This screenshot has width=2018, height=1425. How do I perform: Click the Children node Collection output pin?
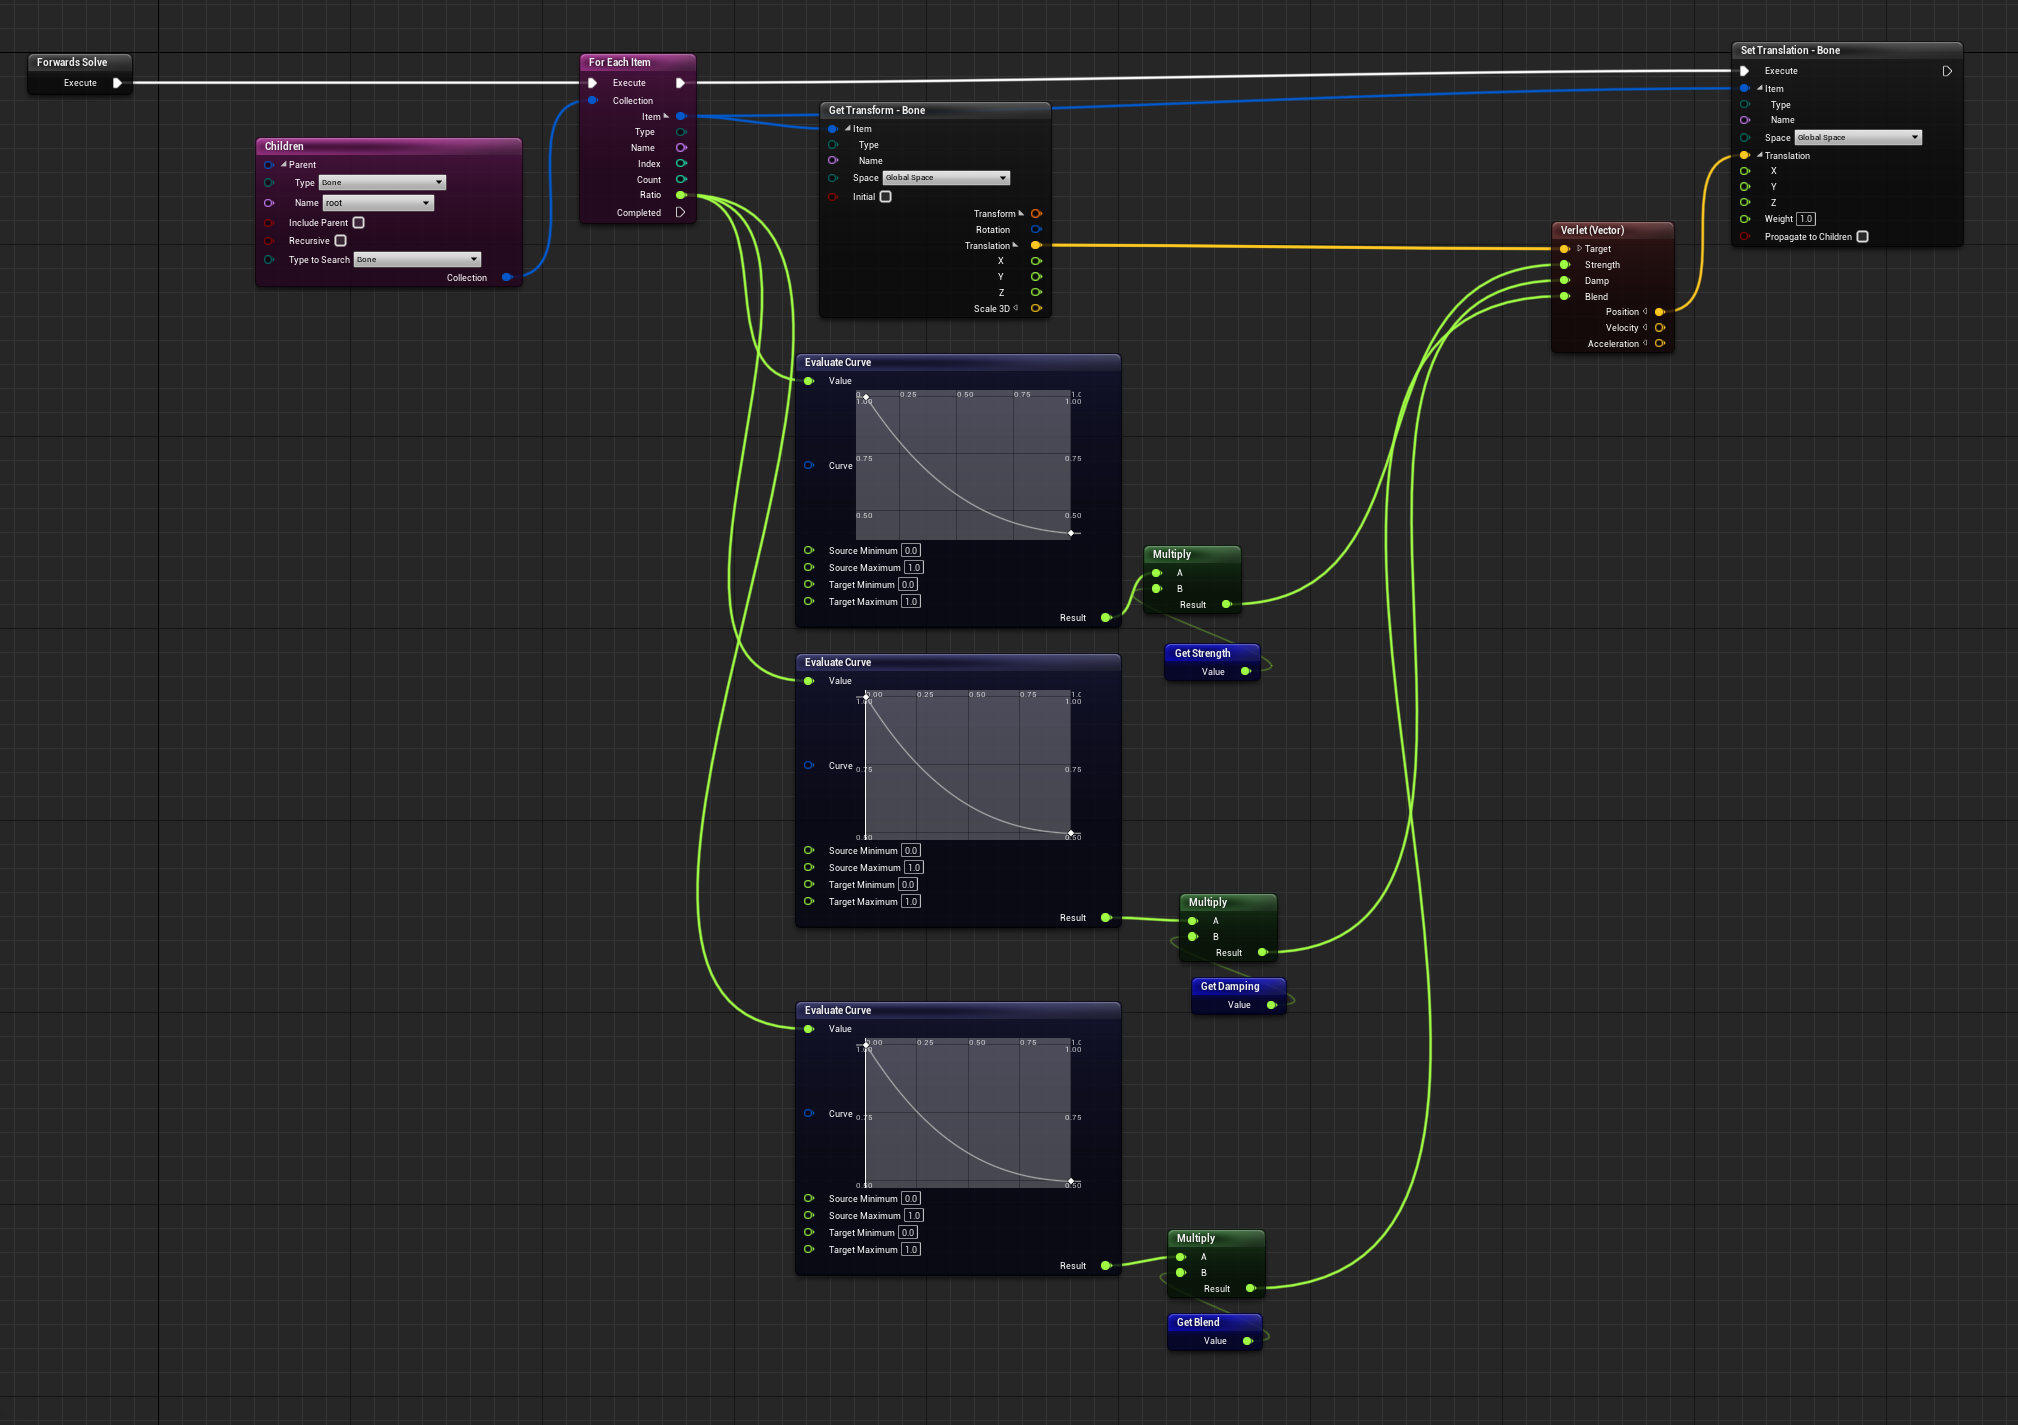tap(507, 277)
